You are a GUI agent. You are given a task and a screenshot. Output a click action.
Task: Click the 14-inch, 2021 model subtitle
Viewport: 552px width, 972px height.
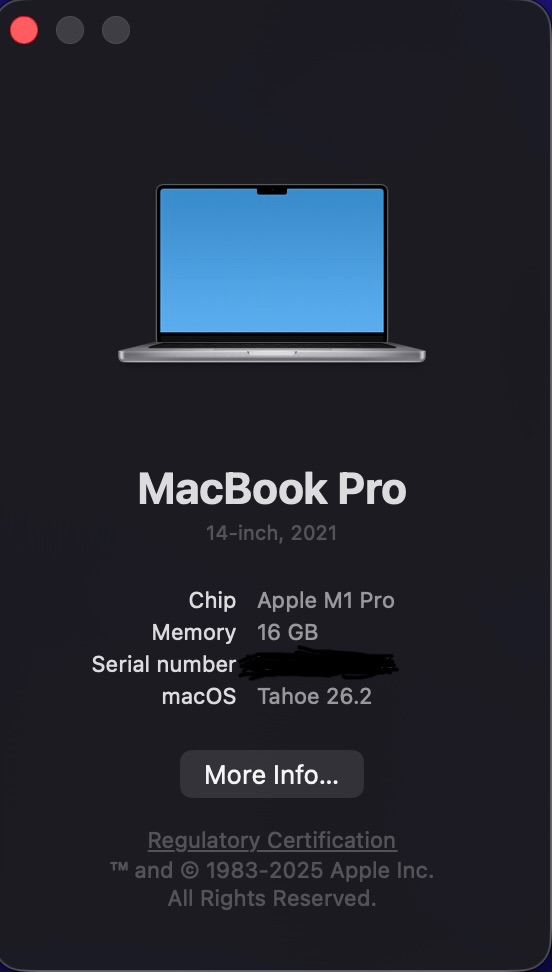pos(272,533)
